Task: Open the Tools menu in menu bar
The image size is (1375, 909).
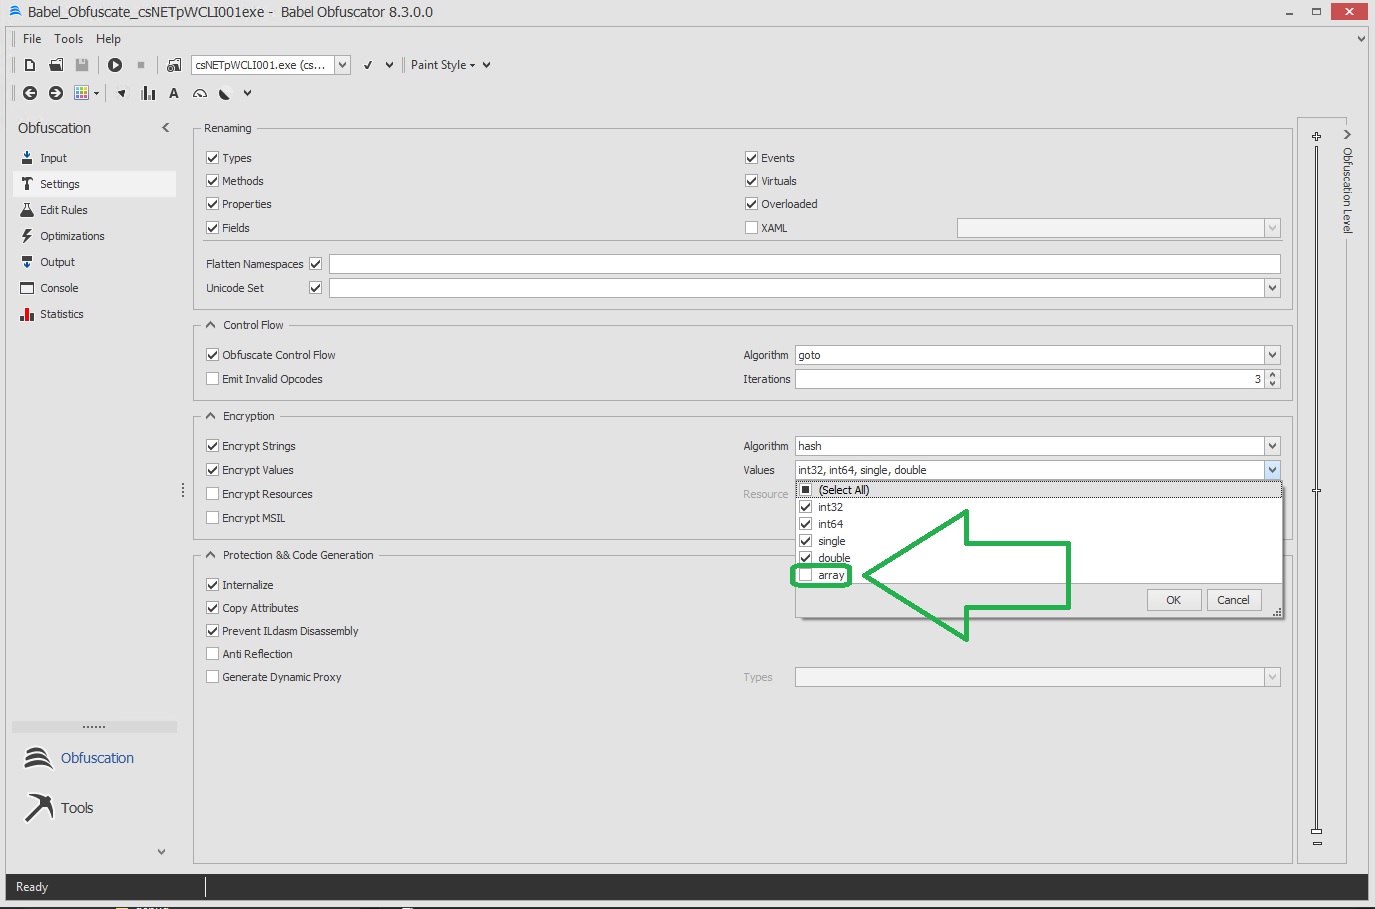Action: click(x=69, y=39)
